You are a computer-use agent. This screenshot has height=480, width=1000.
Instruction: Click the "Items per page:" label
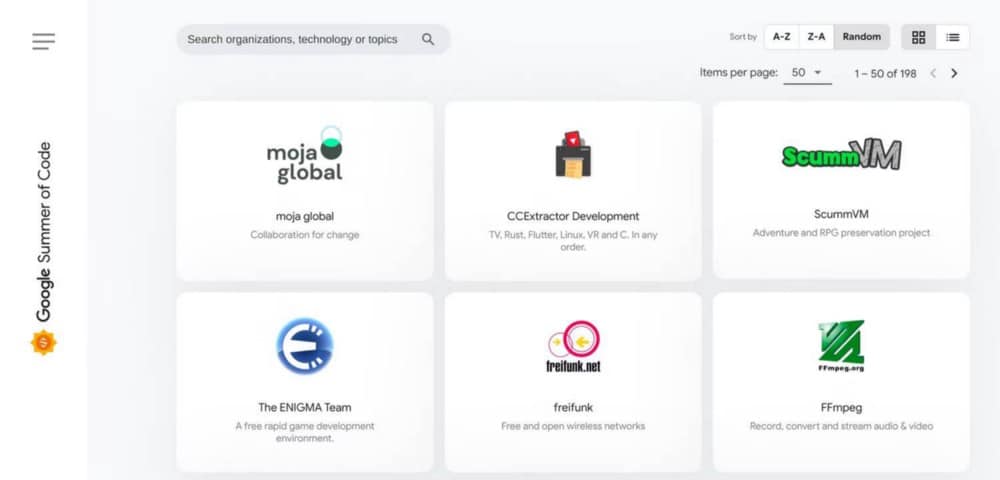point(739,73)
